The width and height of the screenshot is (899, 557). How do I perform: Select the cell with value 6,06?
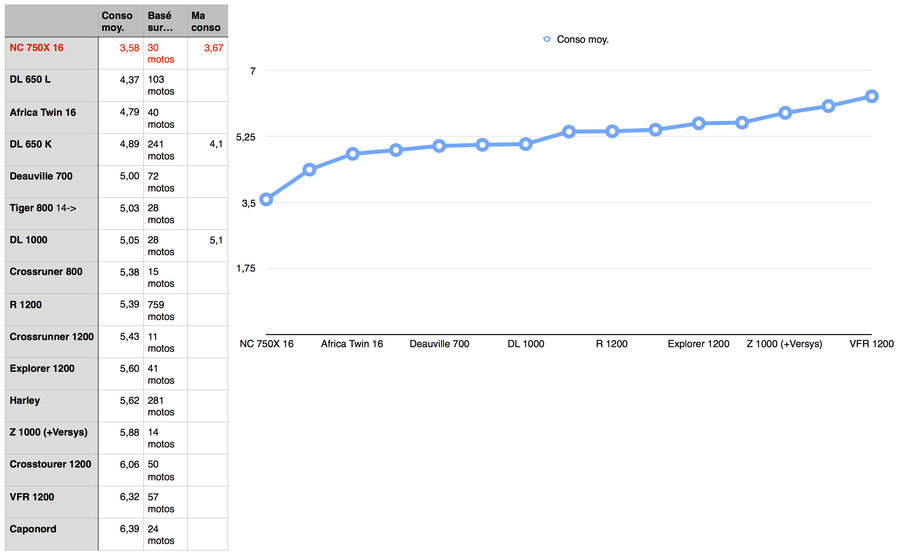coord(121,470)
